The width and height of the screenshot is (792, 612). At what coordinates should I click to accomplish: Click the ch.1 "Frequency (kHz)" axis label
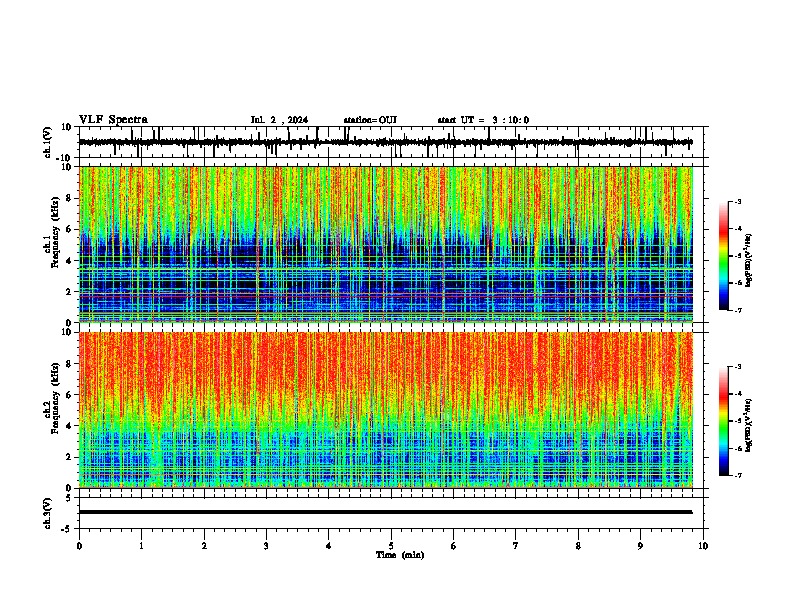tap(55, 233)
